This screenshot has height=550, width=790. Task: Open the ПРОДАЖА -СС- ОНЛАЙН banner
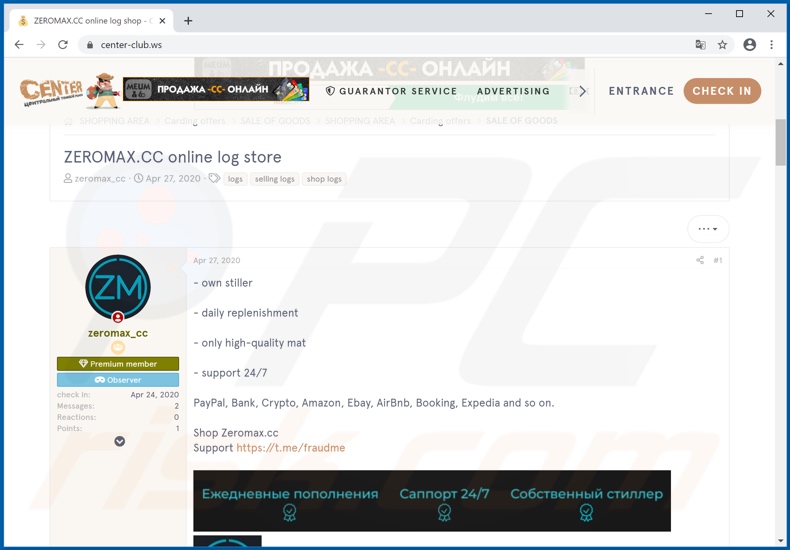[x=216, y=90]
